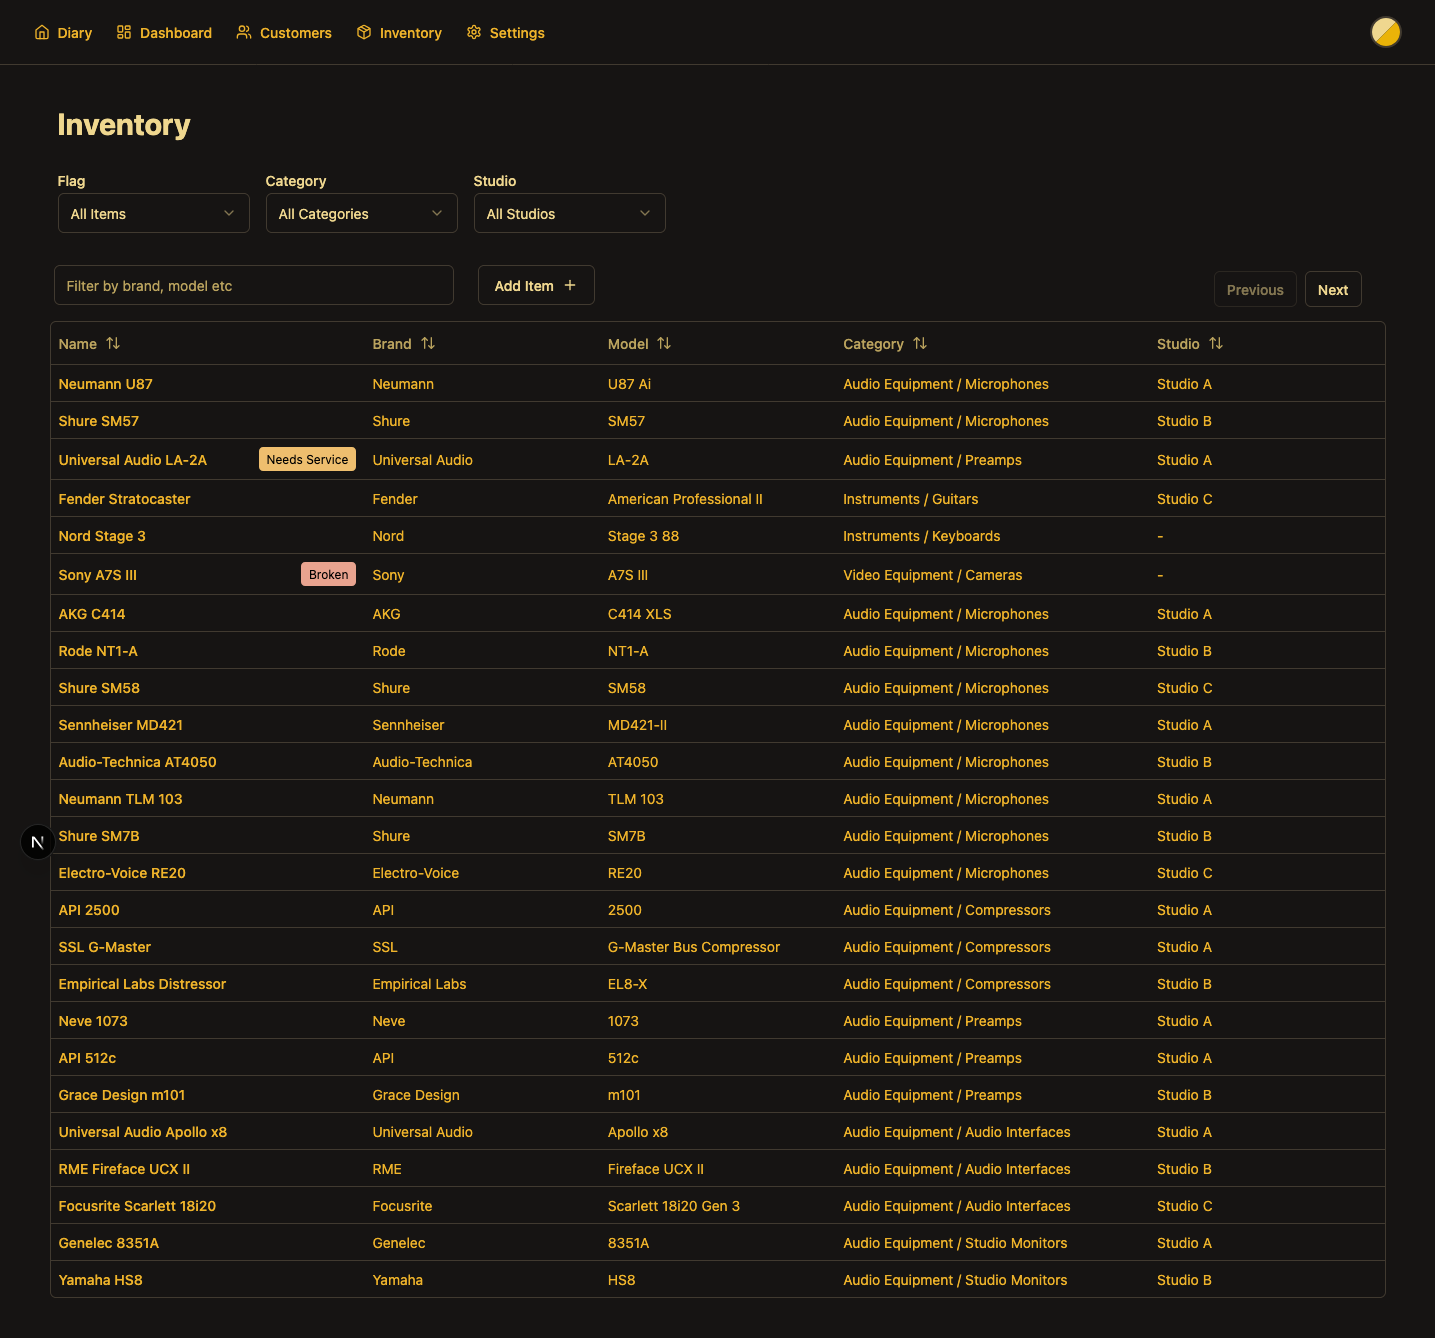
Task: Click the round Next.js dev tools badge
Action: [37, 842]
